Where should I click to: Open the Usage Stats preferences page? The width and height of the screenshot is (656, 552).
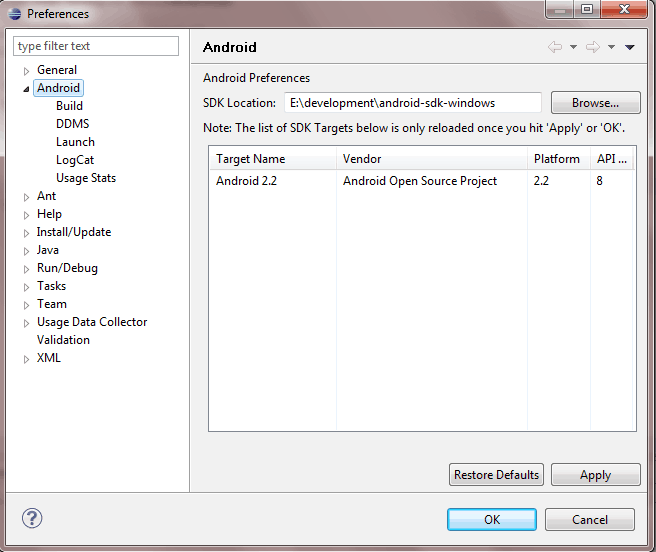coord(86,178)
